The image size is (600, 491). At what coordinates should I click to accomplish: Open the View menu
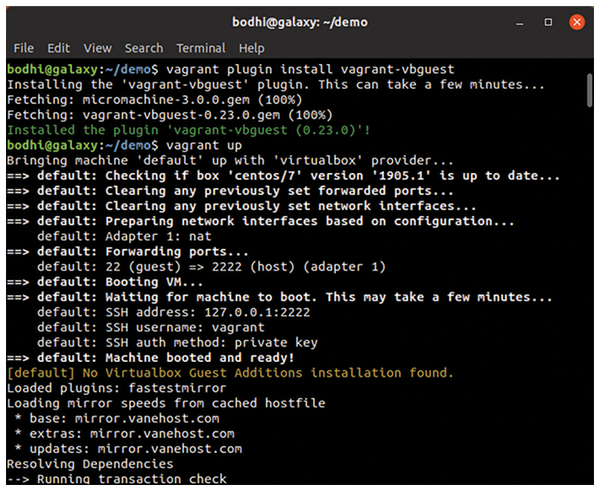(x=98, y=48)
